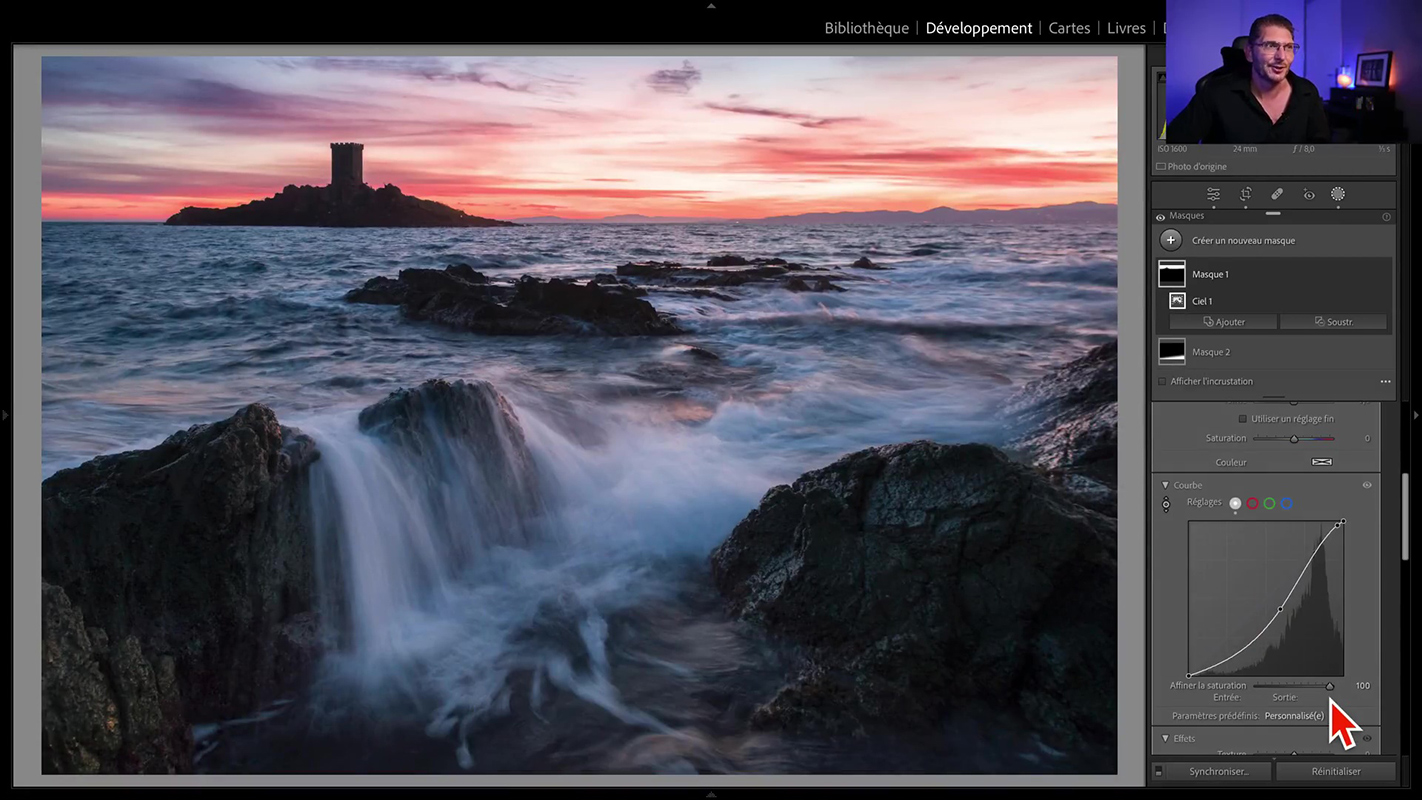Open the Edit sliders tool
1422x800 pixels.
point(1213,194)
